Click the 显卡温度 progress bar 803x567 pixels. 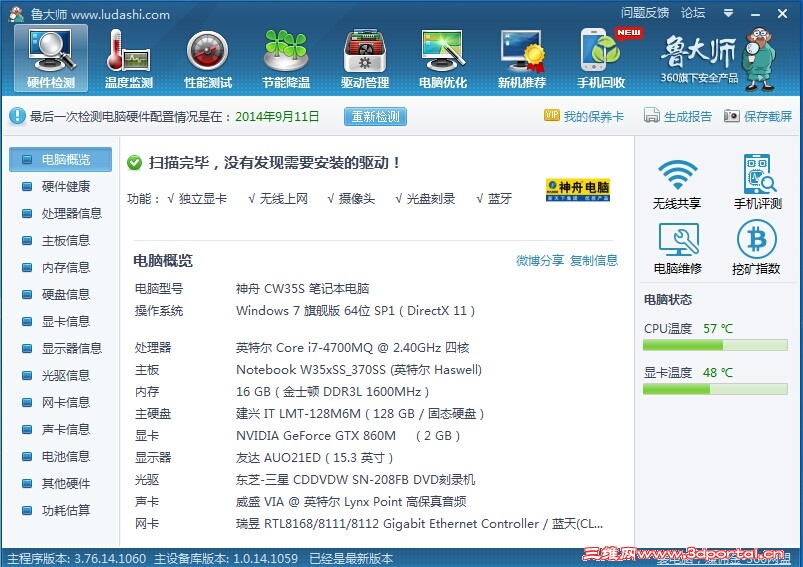(715, 389)
